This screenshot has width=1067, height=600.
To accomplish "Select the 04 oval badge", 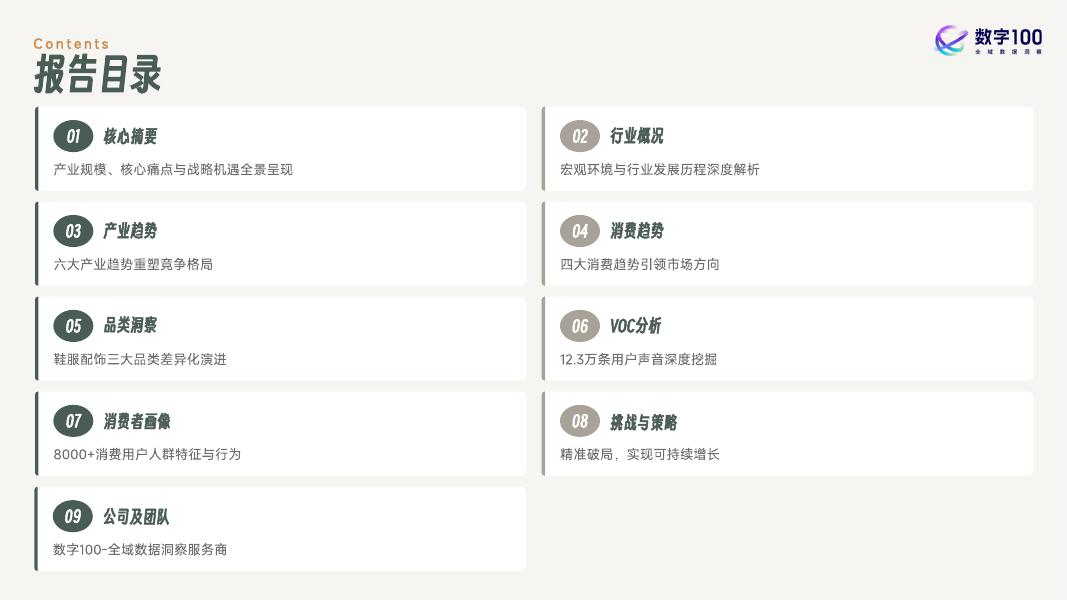I will (x=580, y=231).
